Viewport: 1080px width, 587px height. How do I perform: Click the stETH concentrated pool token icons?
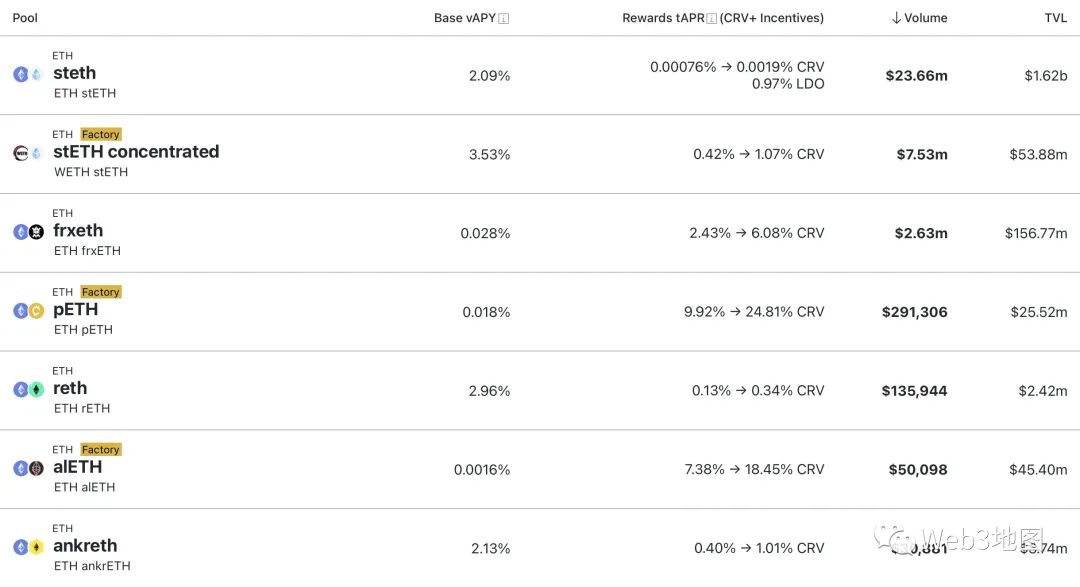click(x=28, y=153)
